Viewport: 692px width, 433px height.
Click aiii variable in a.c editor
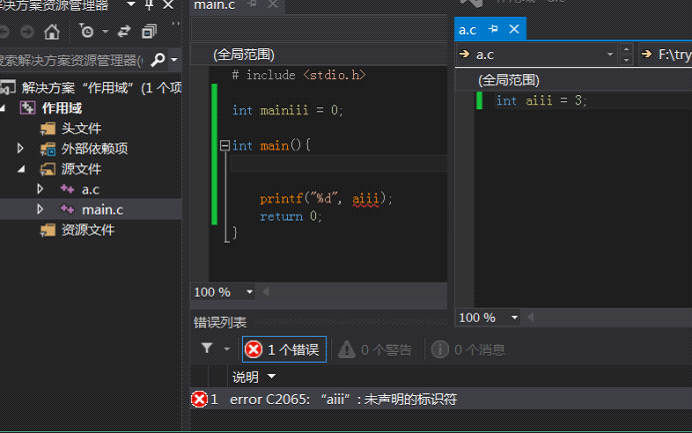tap(539, 101)
